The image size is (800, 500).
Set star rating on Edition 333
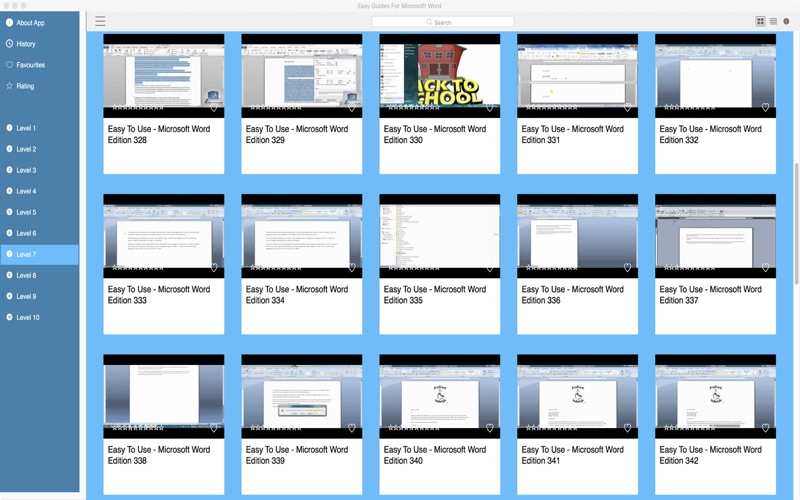pos(138,268)
